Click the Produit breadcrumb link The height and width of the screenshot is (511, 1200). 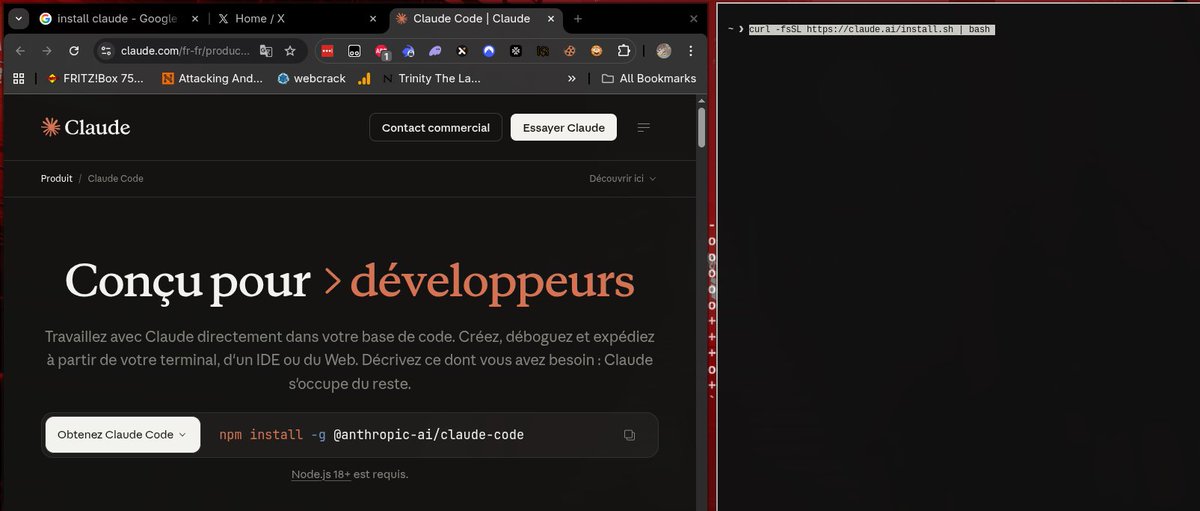56,178
